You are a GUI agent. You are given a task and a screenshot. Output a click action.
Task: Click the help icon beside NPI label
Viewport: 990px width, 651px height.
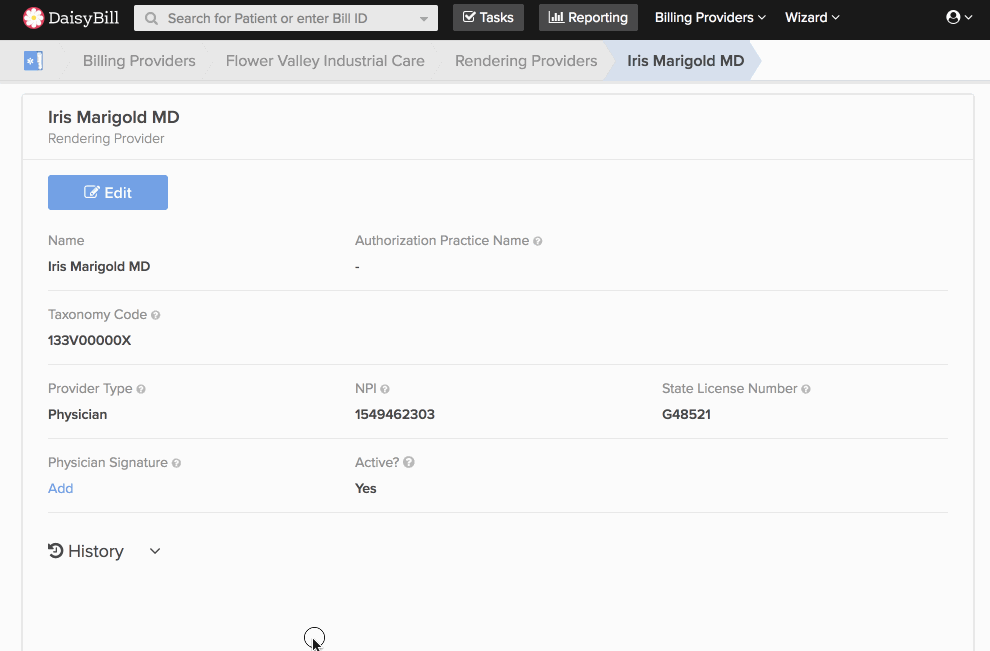[x=386, y=388]
